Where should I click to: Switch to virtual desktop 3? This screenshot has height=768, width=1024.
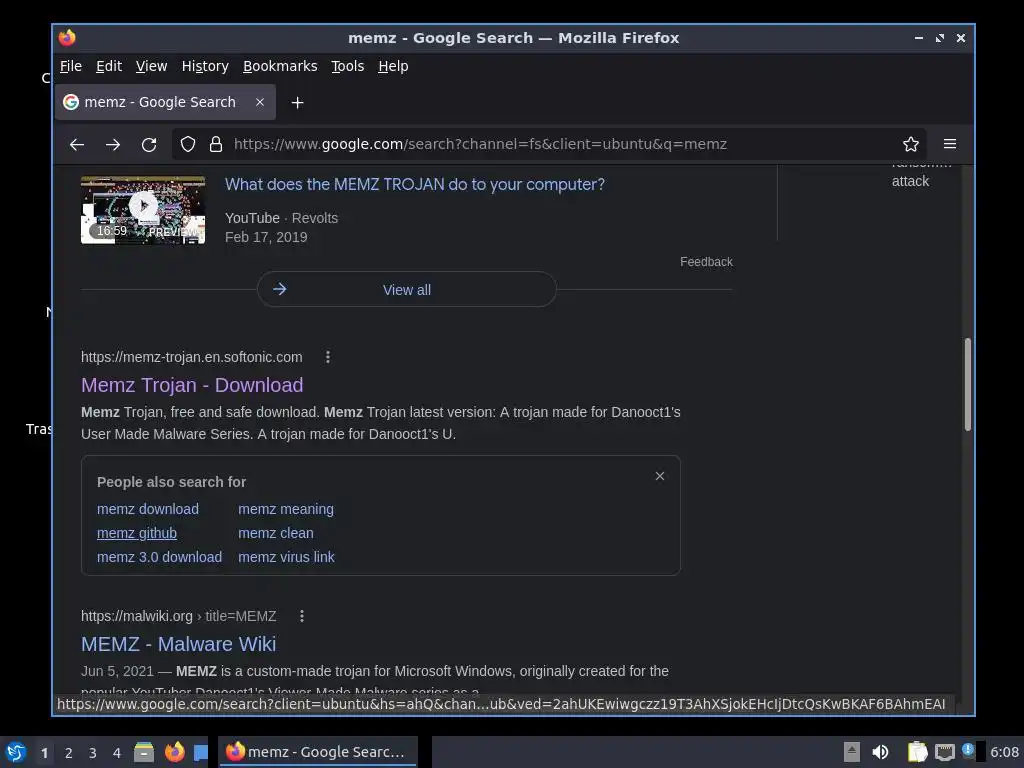click(x=93, y=753)
